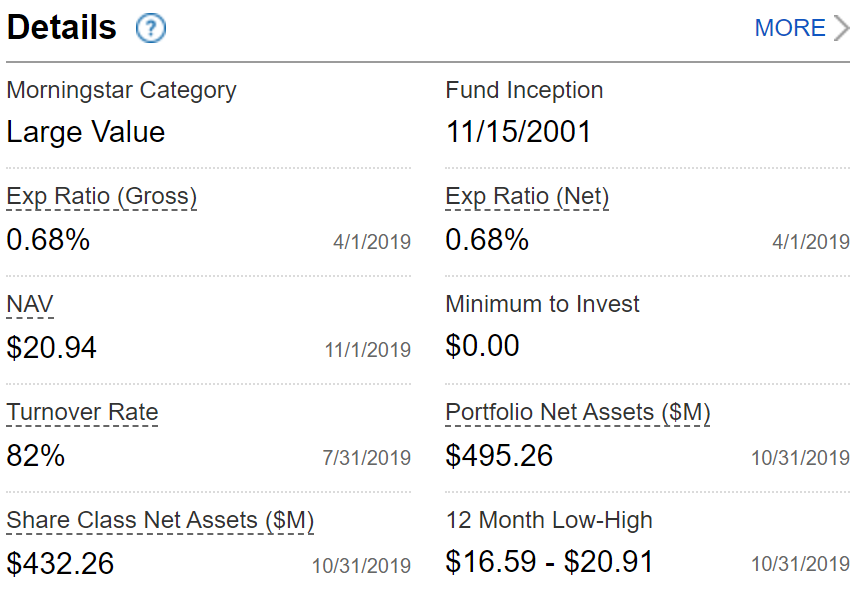
Task: Click the help question mark icon beside Details
Action: (x=150, y=28)
